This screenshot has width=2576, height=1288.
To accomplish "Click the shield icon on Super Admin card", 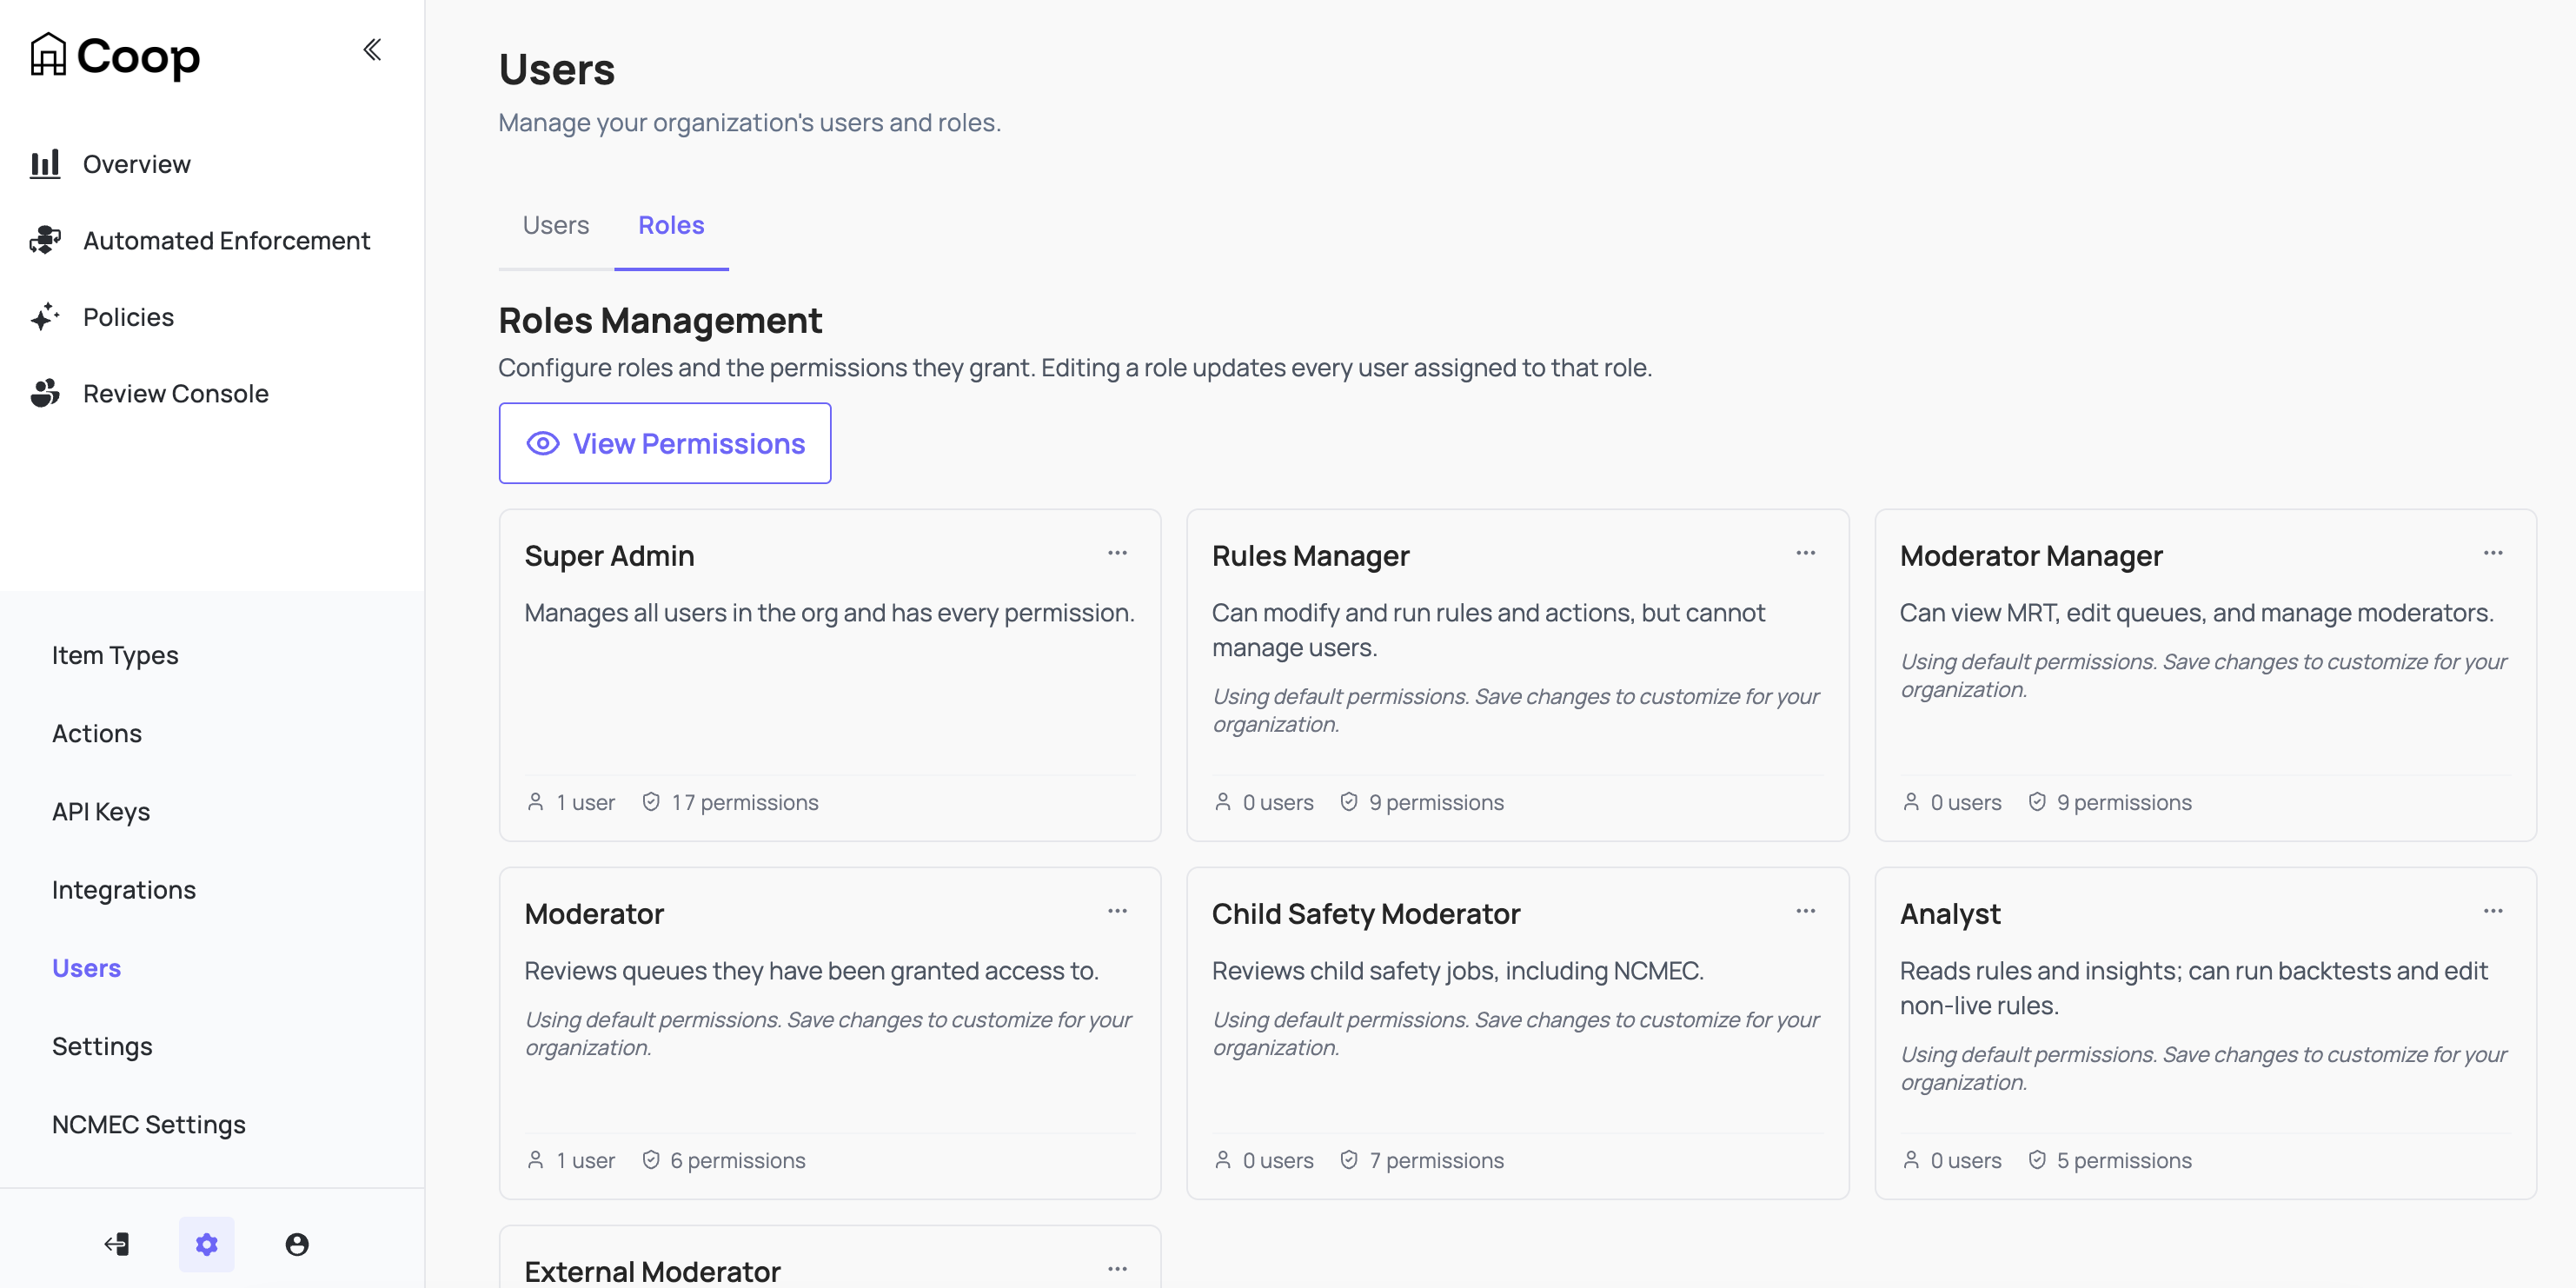I will click(651, 802).
